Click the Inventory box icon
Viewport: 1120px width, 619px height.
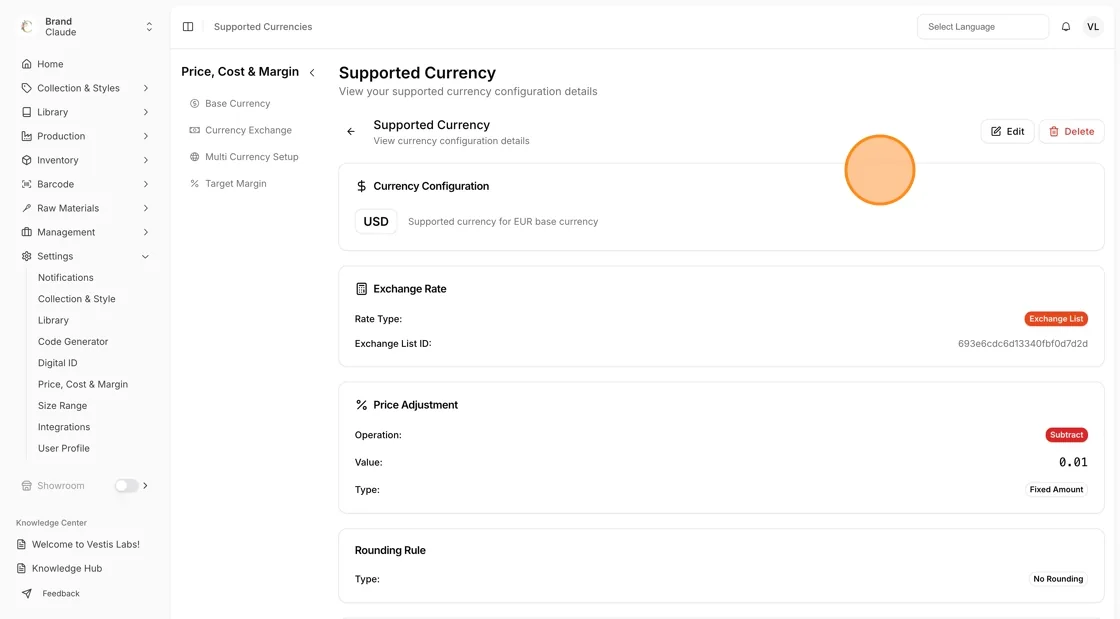(x=26, y=160)
